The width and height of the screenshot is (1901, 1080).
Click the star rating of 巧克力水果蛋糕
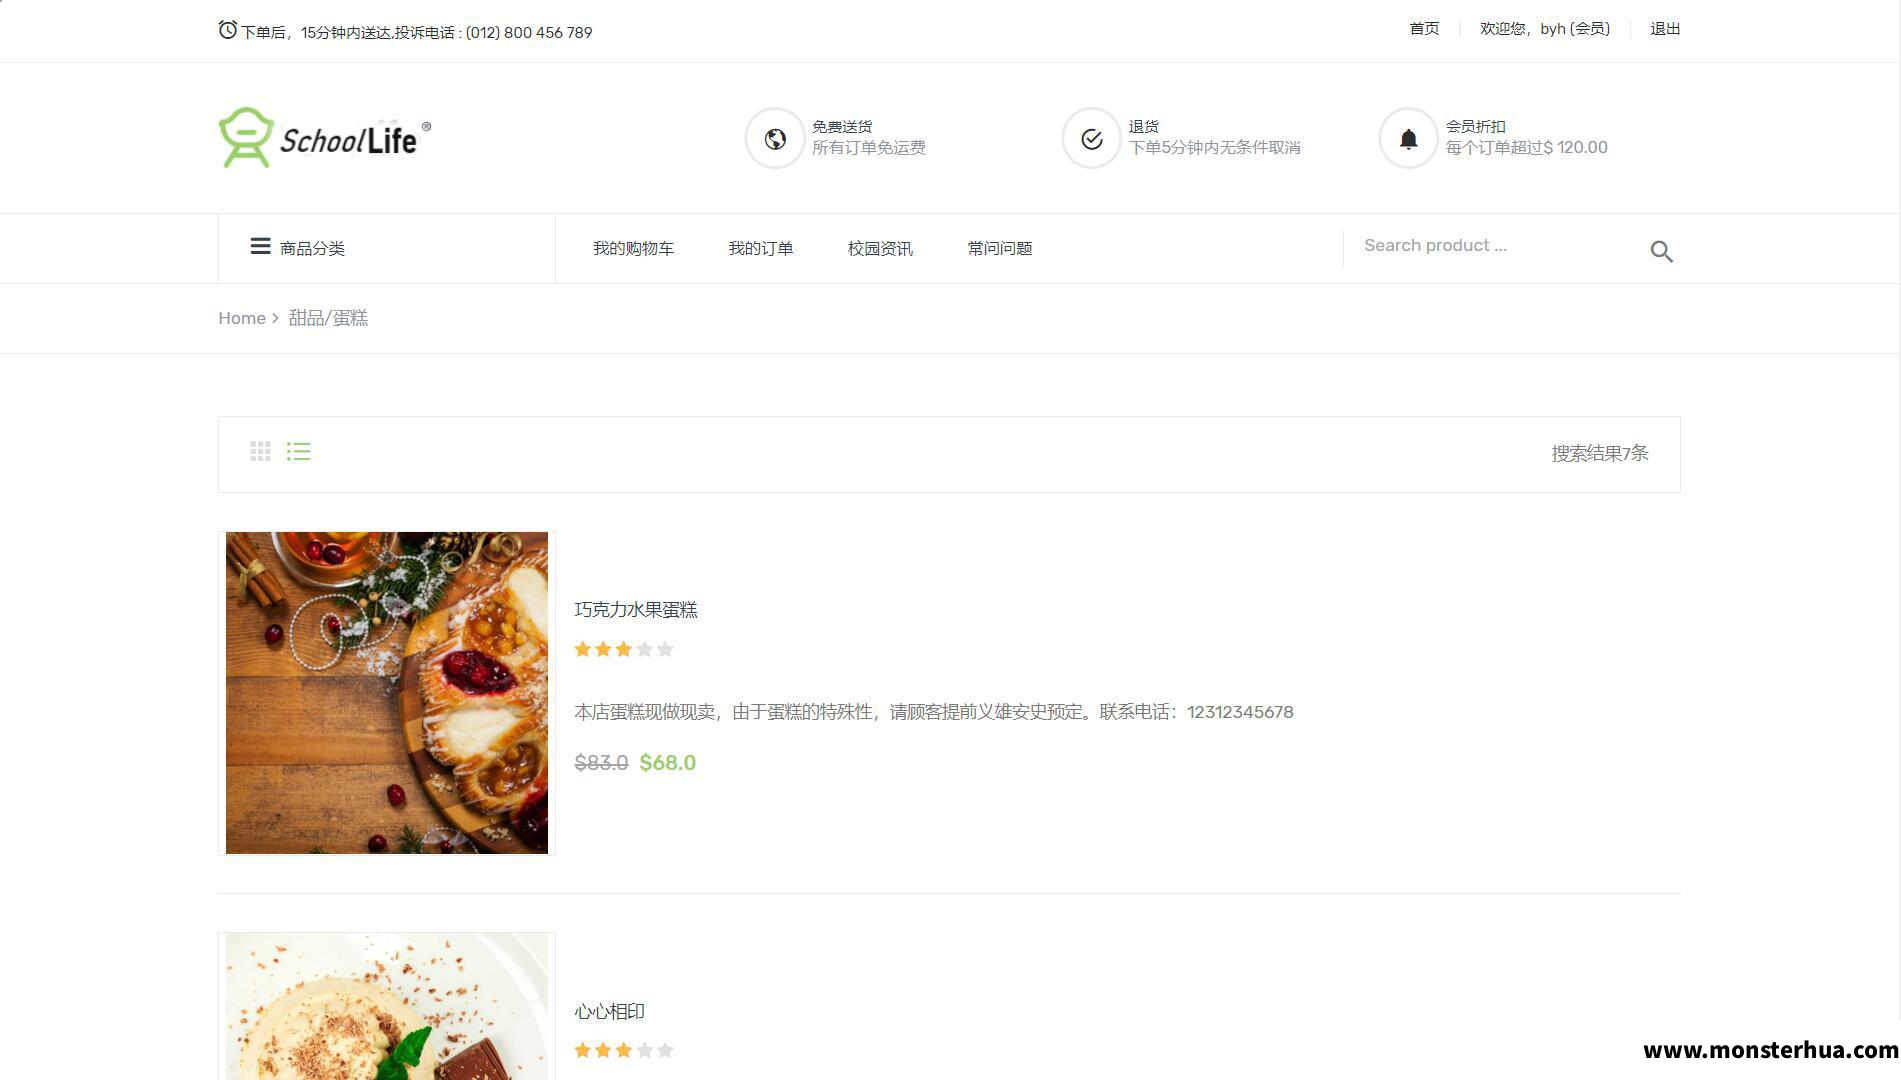pyautogui.click(x=624, y=650)
